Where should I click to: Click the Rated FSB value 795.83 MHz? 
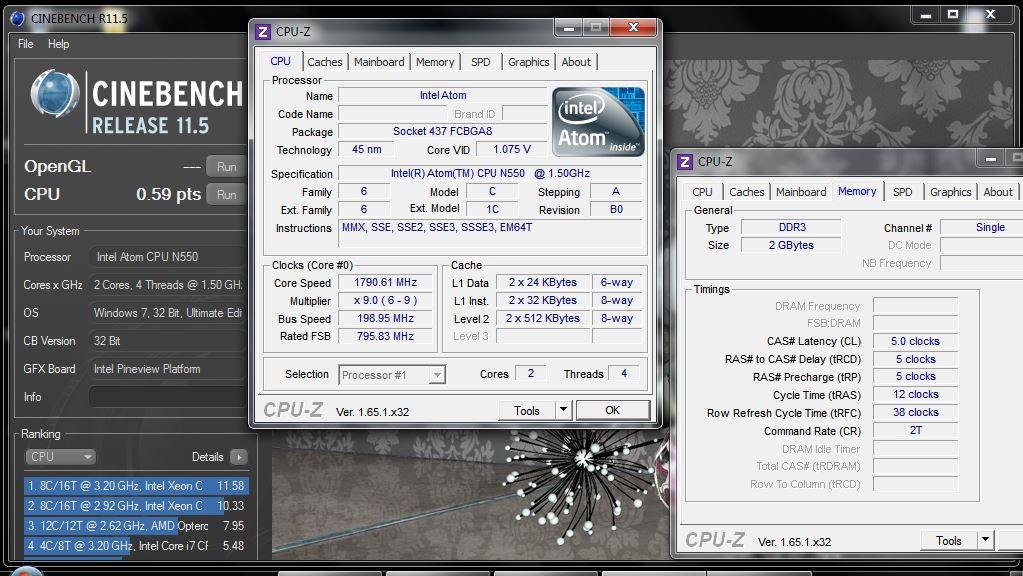386,336
